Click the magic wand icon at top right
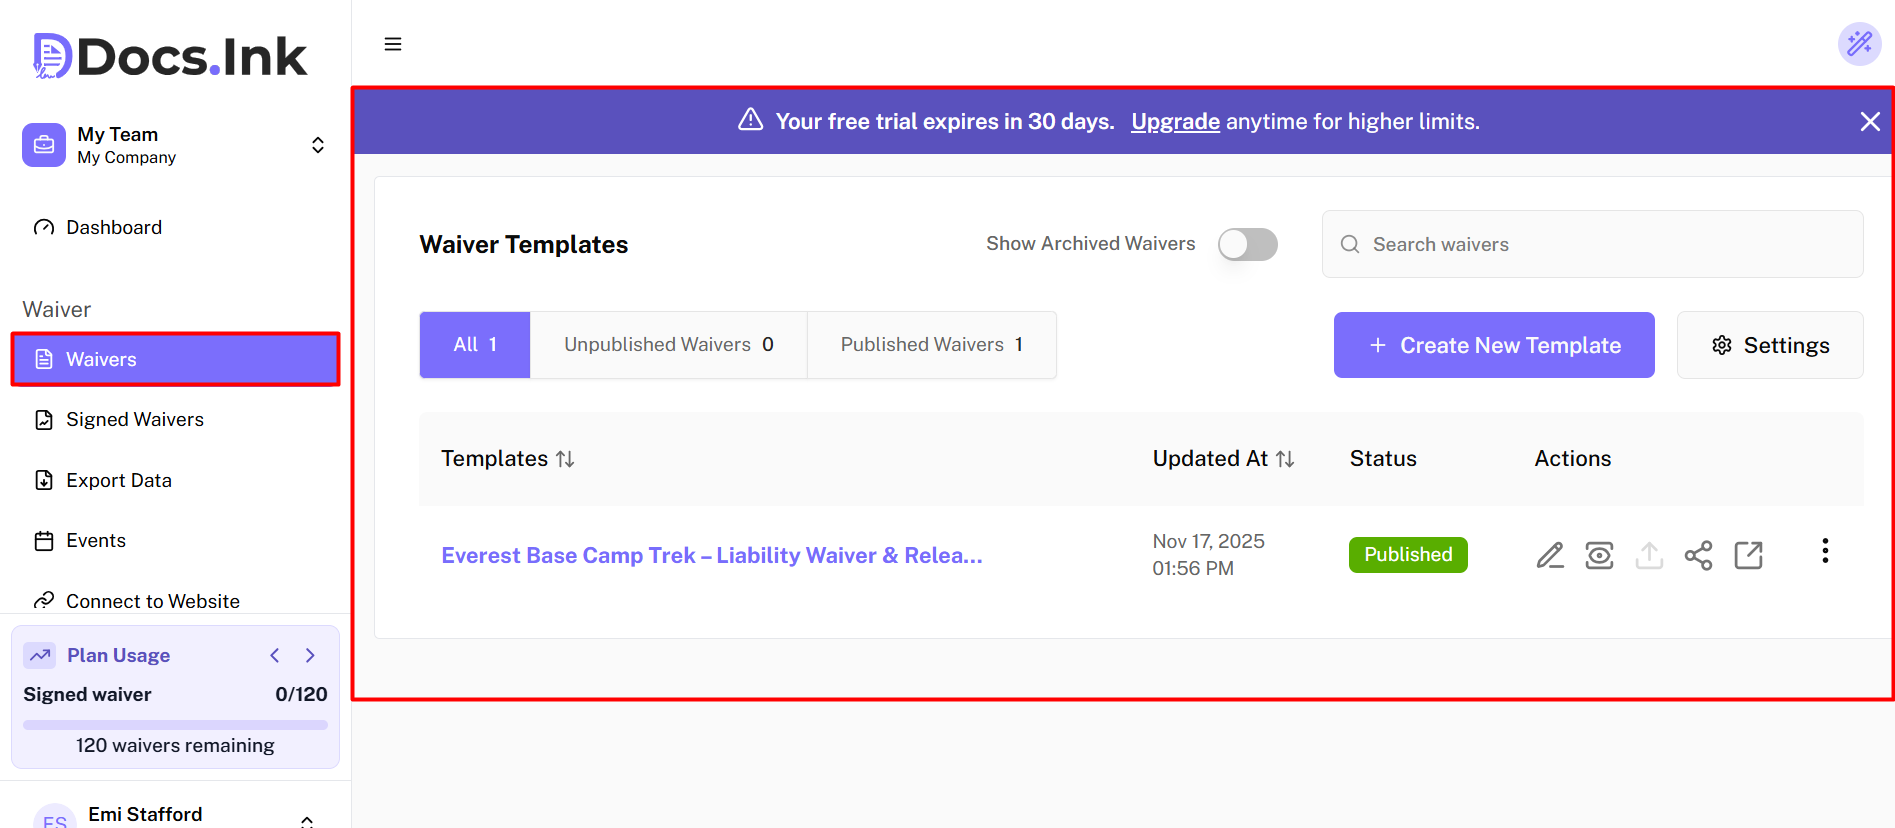This screenshot has width=1895, height=828. click(1859, 44)
